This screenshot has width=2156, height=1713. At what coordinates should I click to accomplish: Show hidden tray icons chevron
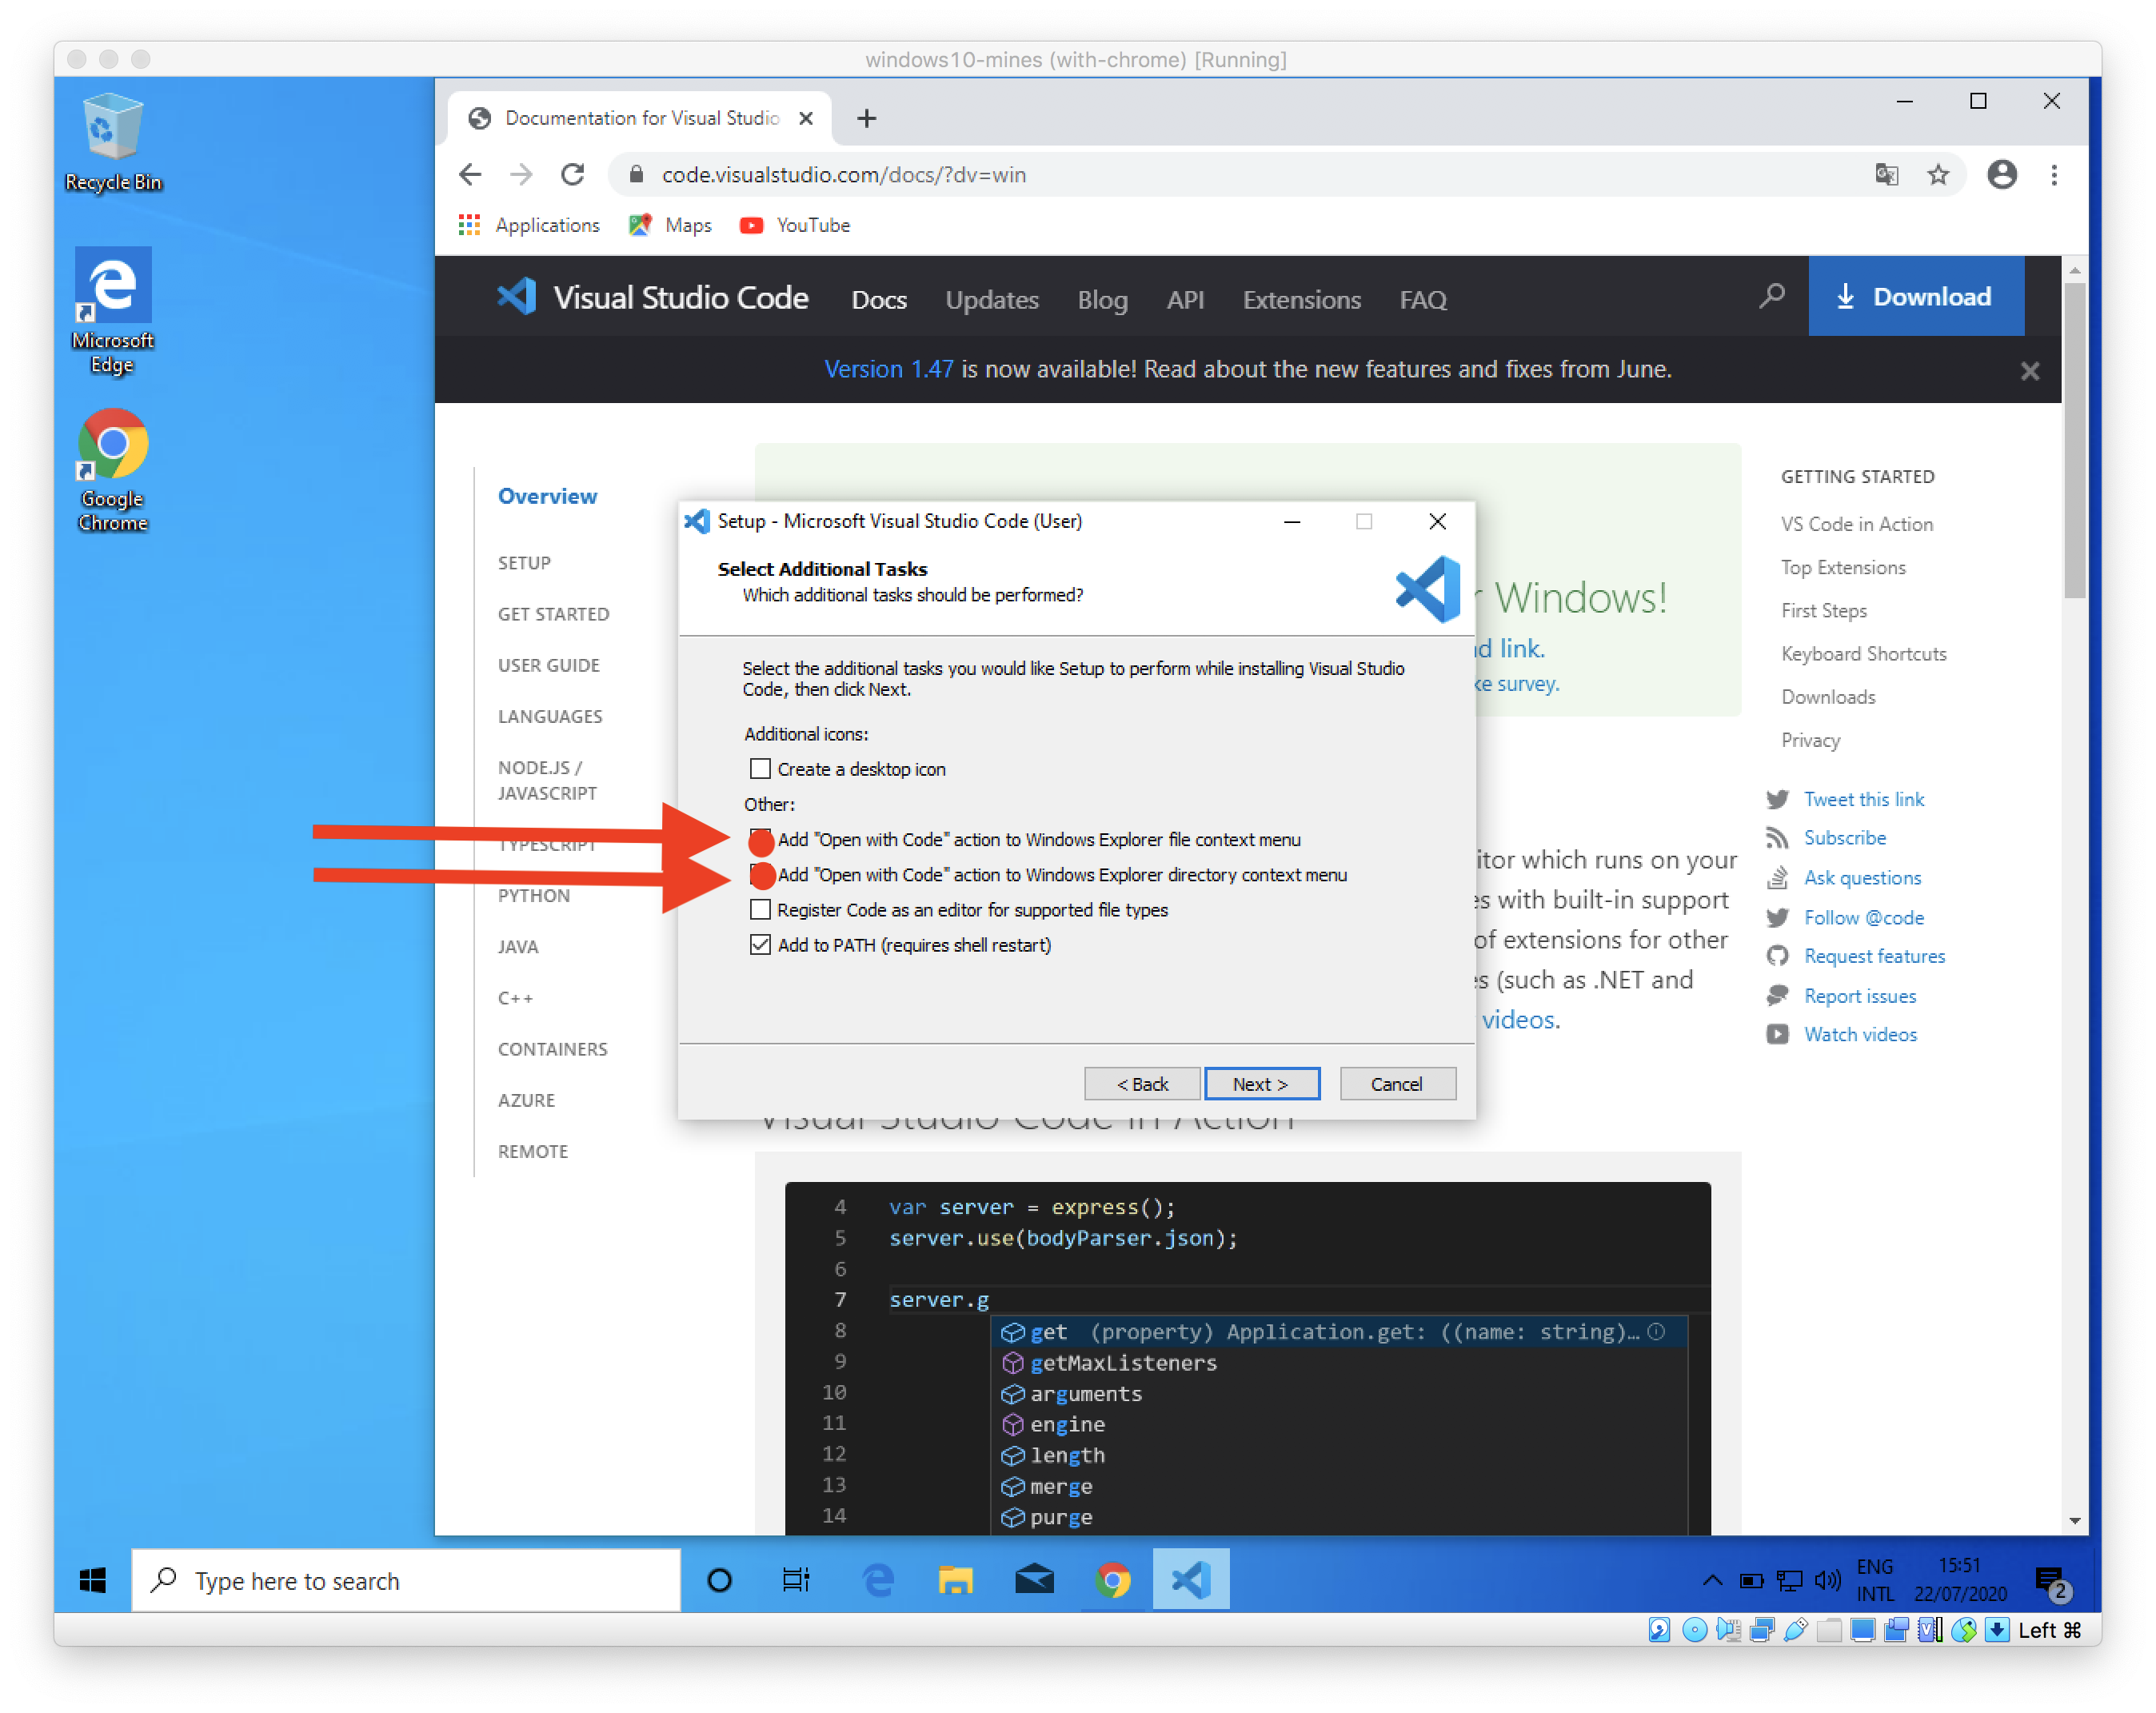[1712, 1580]
